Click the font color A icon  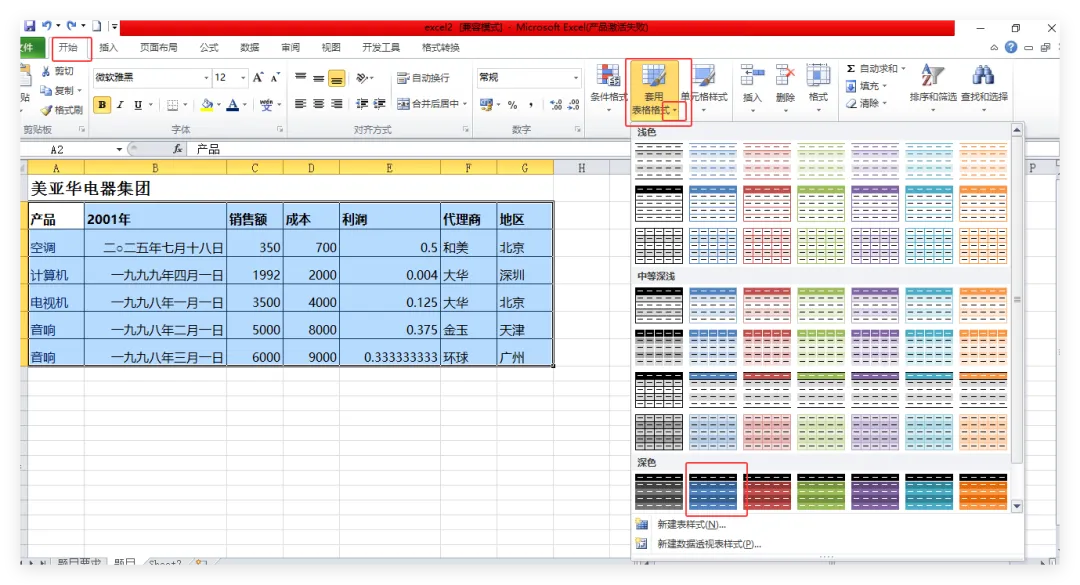coord(233,105)
